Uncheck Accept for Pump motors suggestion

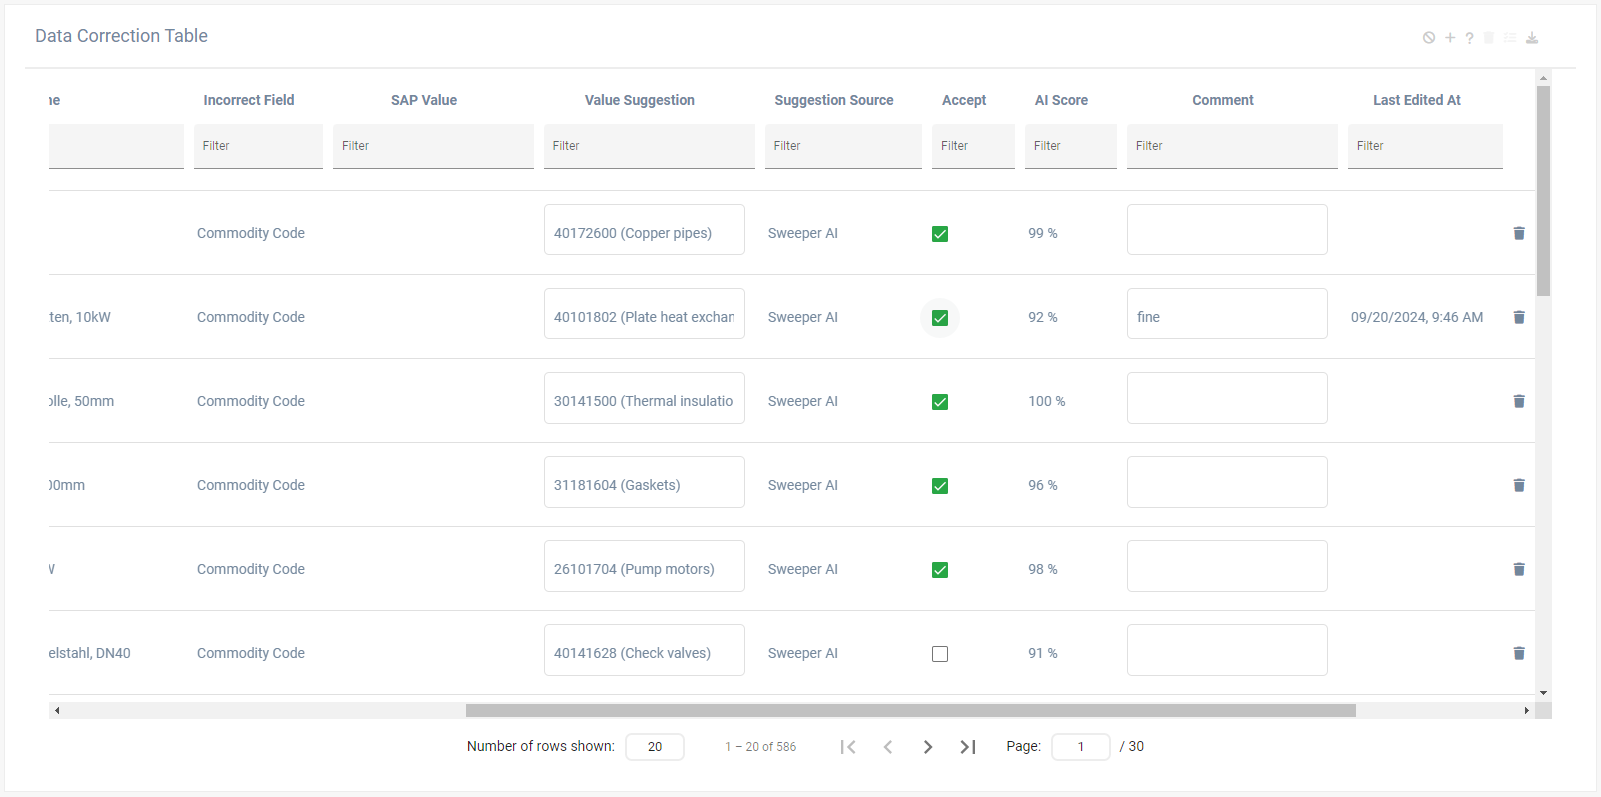coord(940,570)
